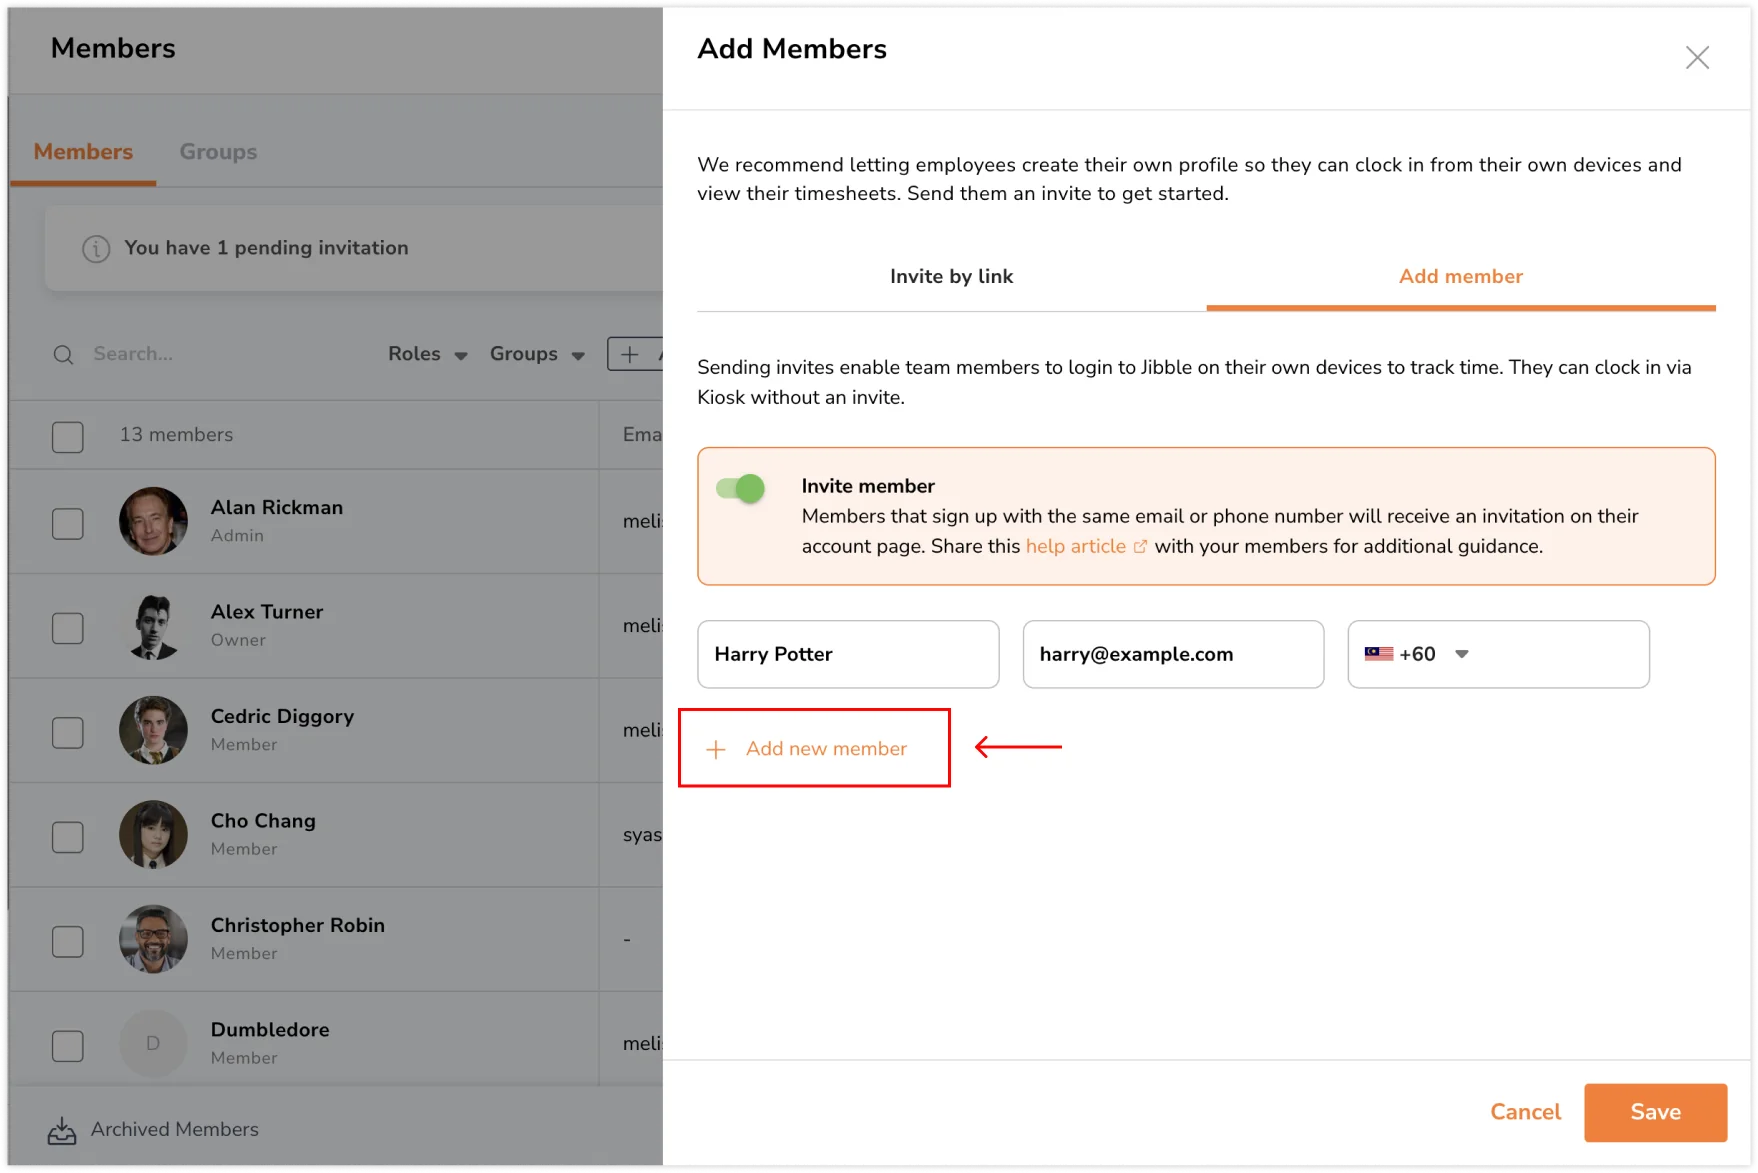Open Christopher Robin's avatar
This screenshot has width=1758, height=1173.
click(153, 939)
